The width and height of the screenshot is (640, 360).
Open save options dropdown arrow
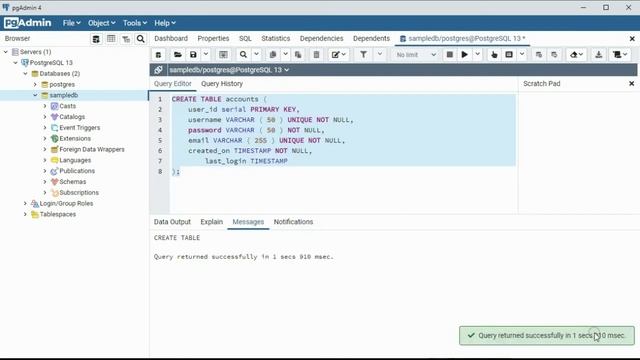point(206,55)
